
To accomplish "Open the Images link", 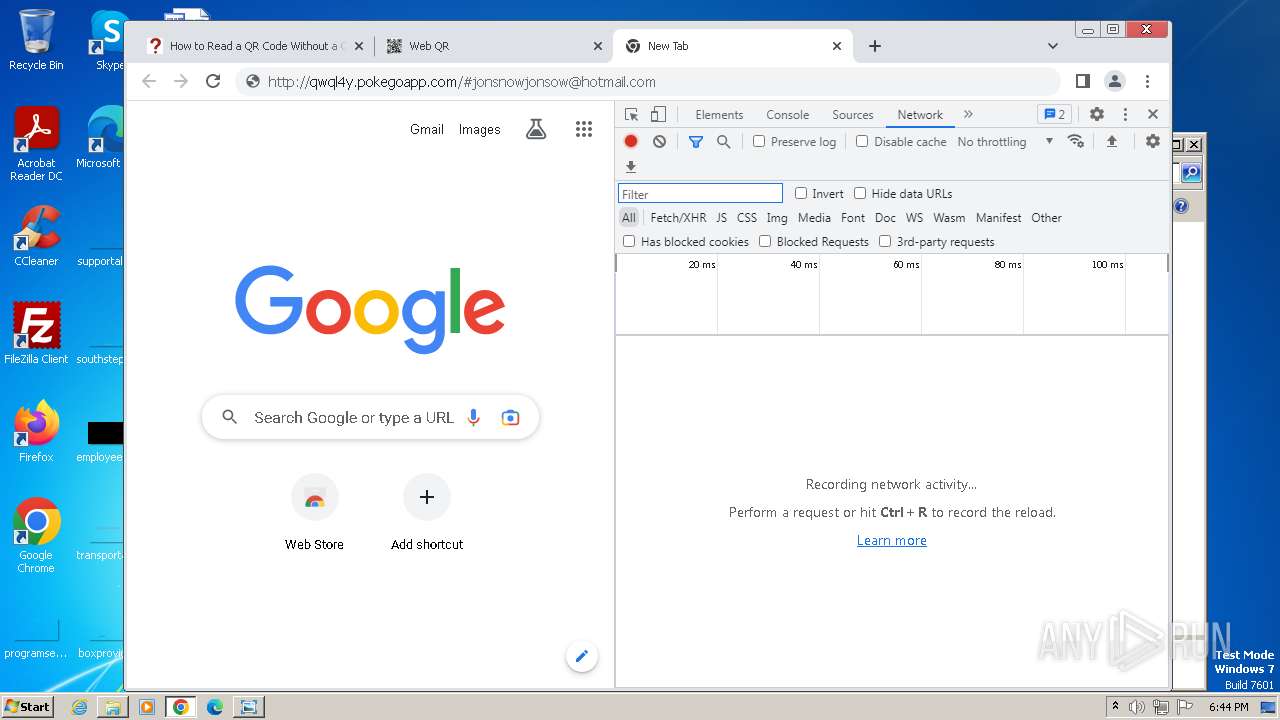I will pos(479,129).
